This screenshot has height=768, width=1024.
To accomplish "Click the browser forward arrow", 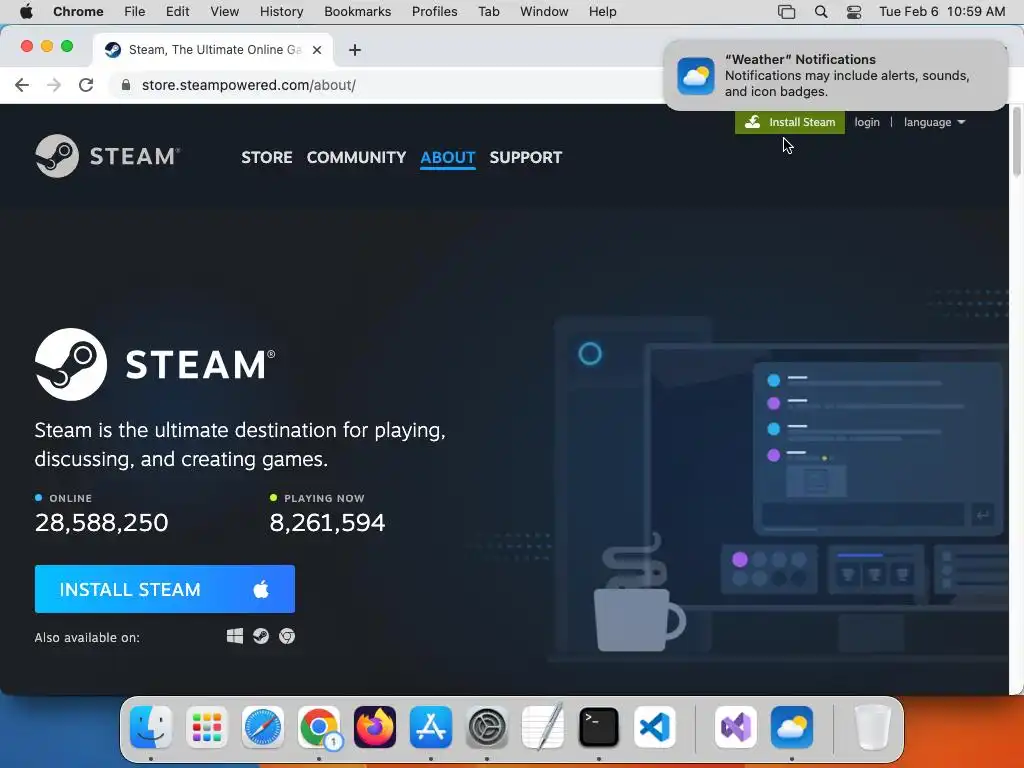I will pos(54,85).
